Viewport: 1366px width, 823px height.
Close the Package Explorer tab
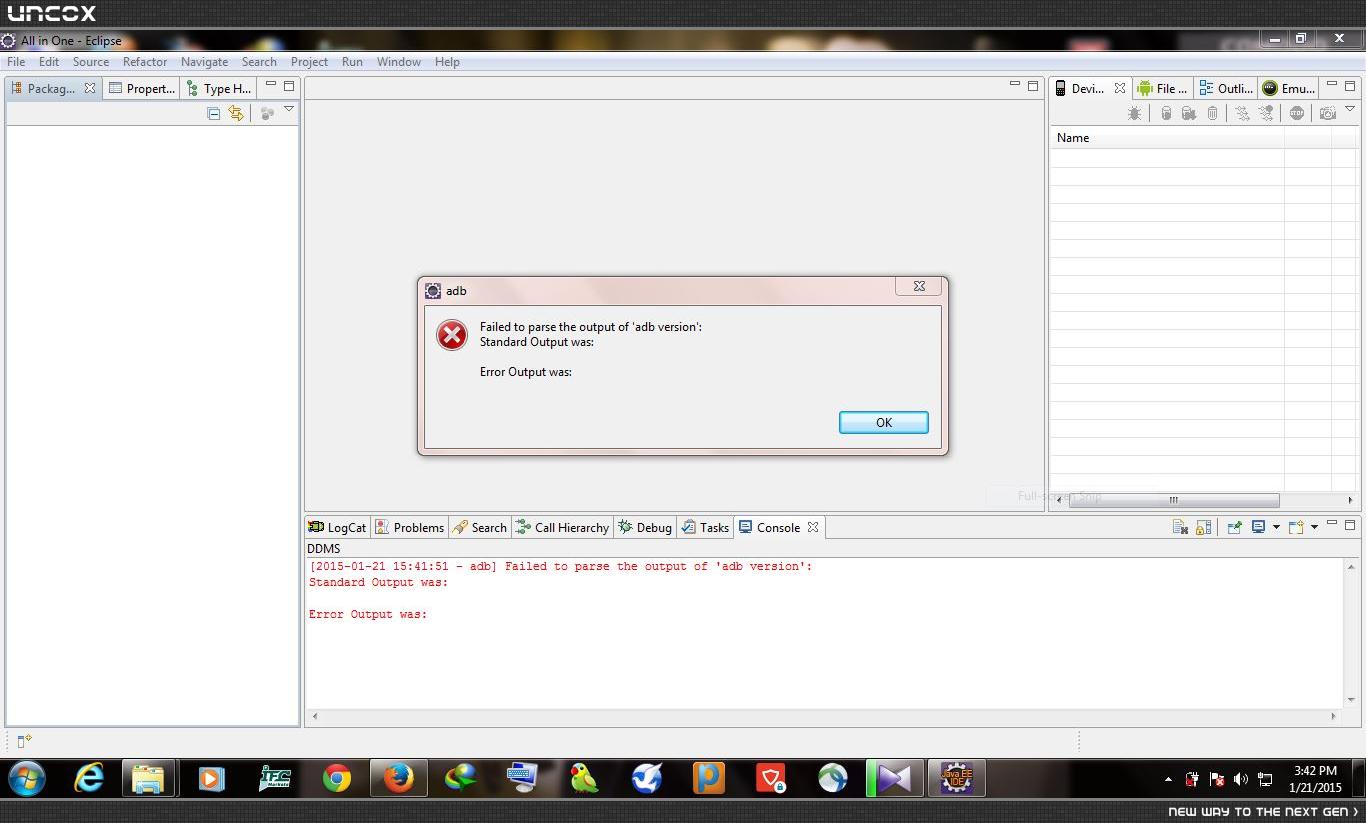90,88
